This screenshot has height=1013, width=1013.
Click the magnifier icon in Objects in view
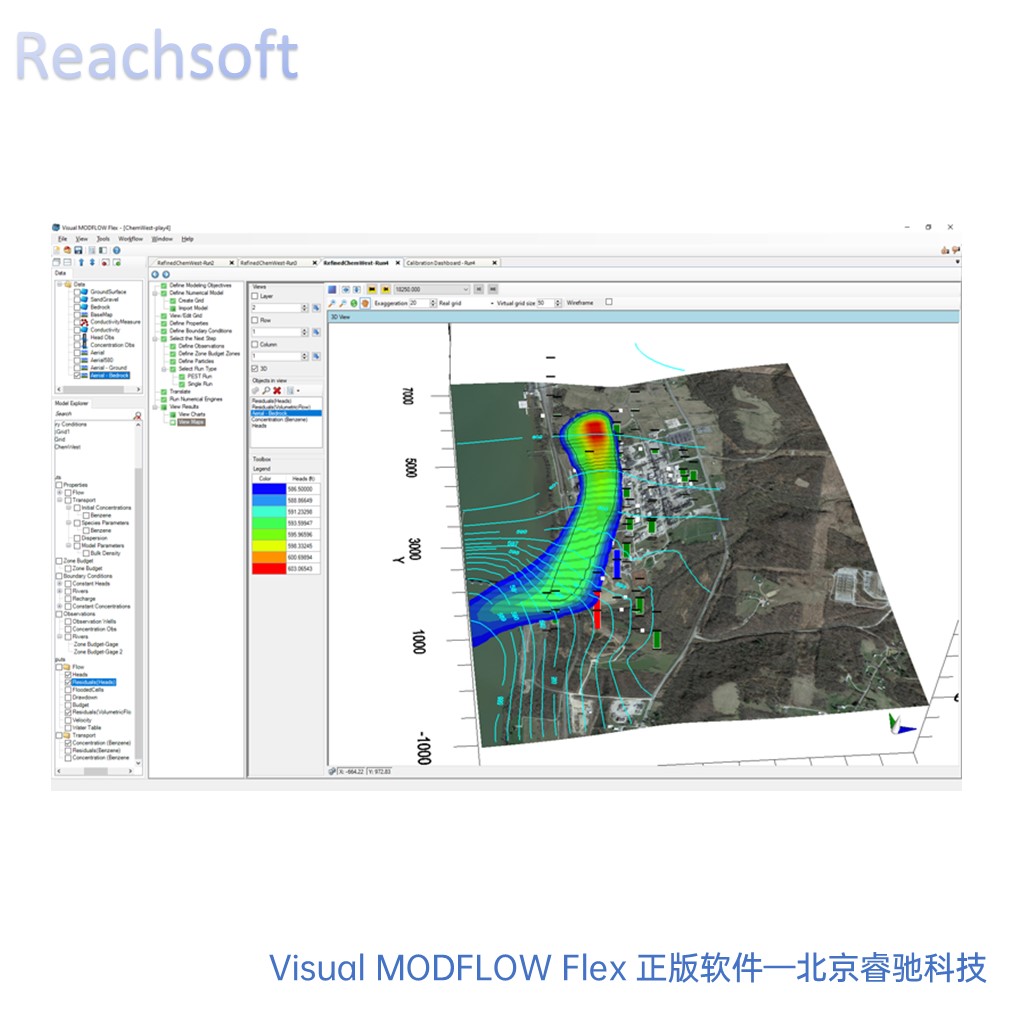tap(266, 391)
